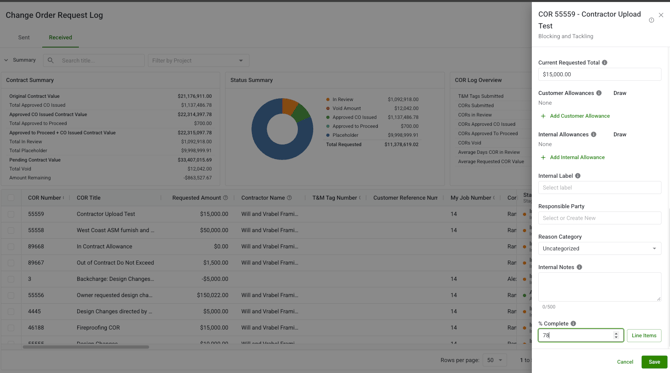Check the row checkbox for COR 55556
The width and height of the screenshot is (670, 373).
point(11,295)
